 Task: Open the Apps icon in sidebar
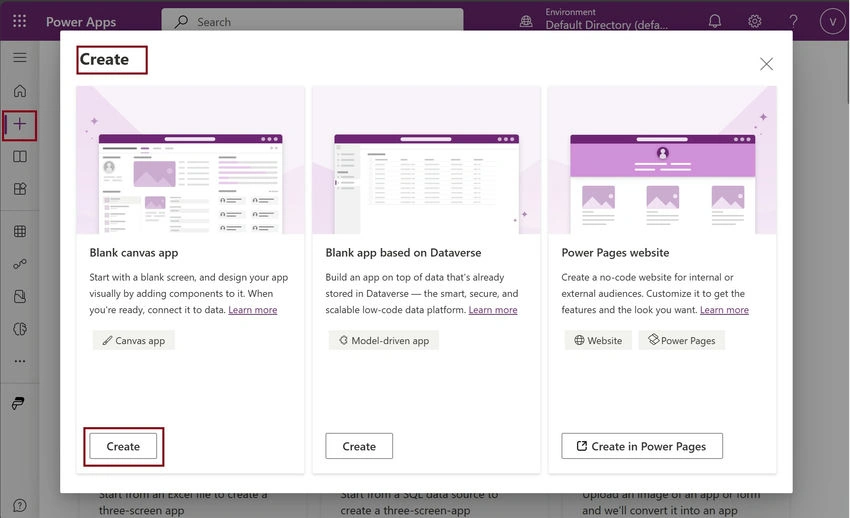point(20,189)
